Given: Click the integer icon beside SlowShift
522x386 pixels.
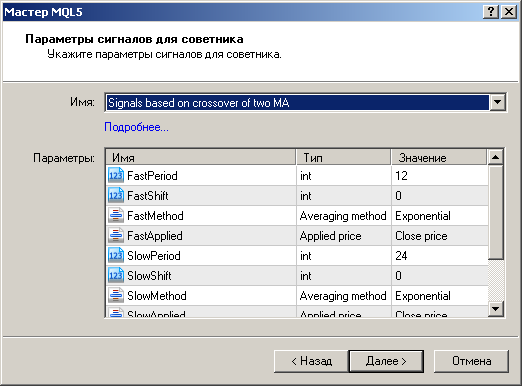Looking at the screenshot, I should (x=116, y=275).
